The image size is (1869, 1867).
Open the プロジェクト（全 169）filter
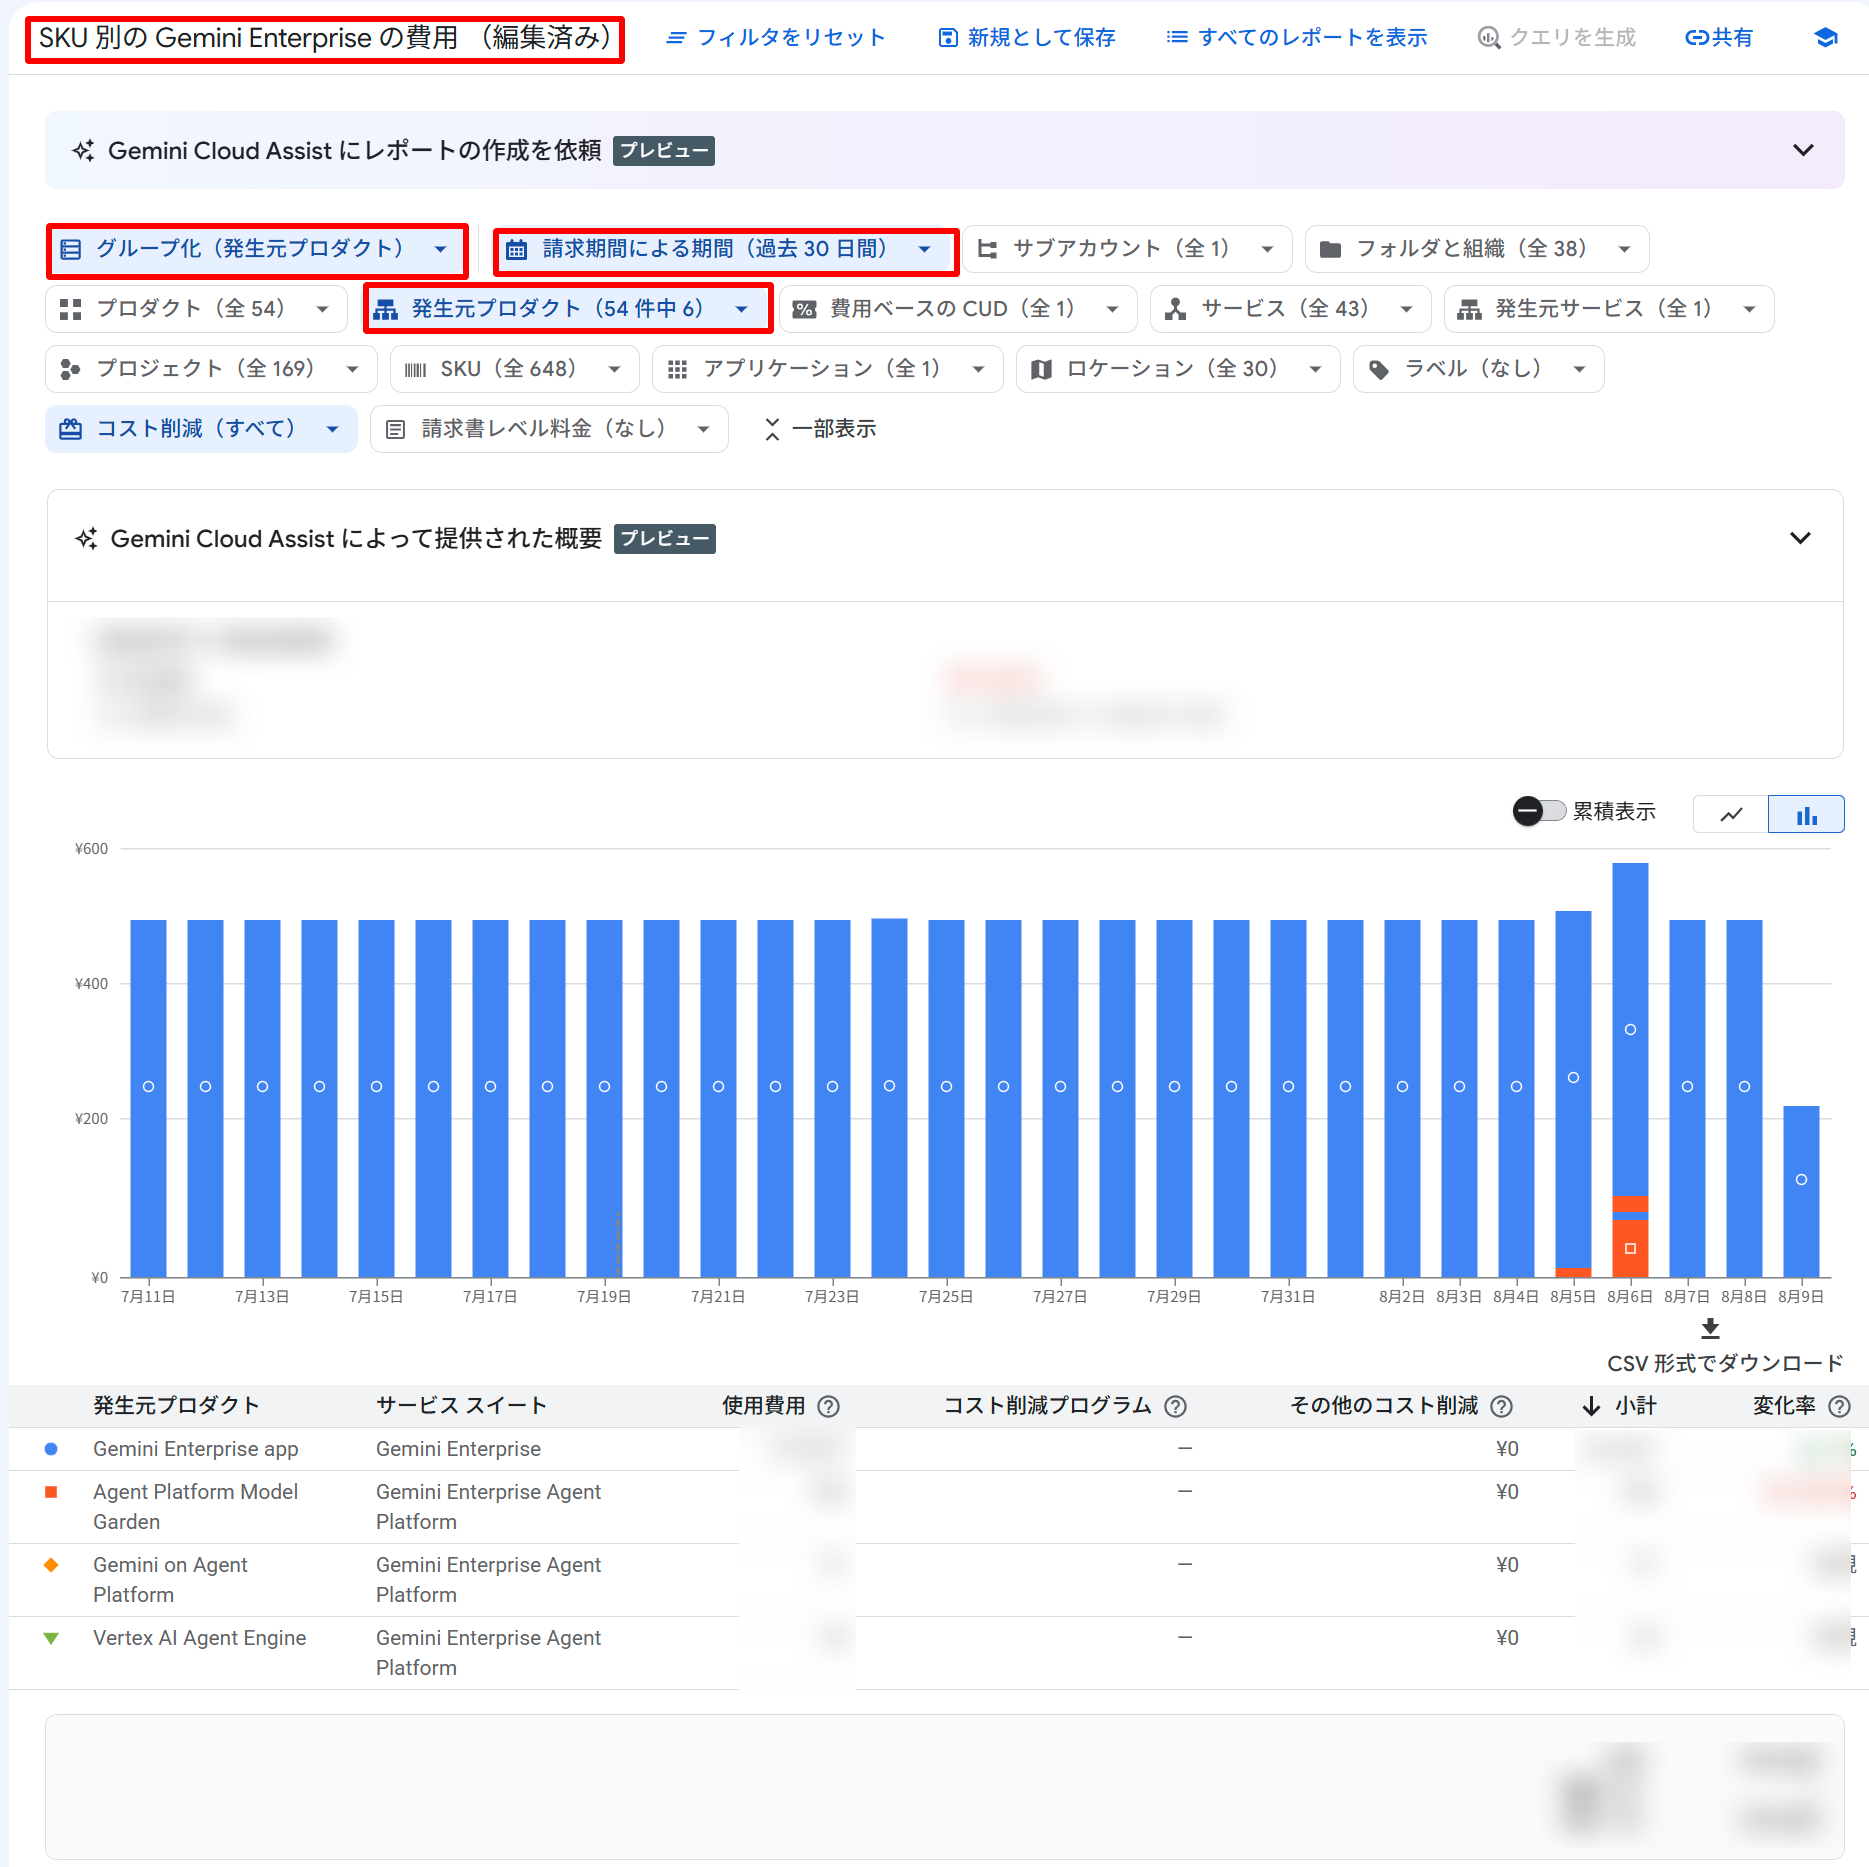click(211, 369)
